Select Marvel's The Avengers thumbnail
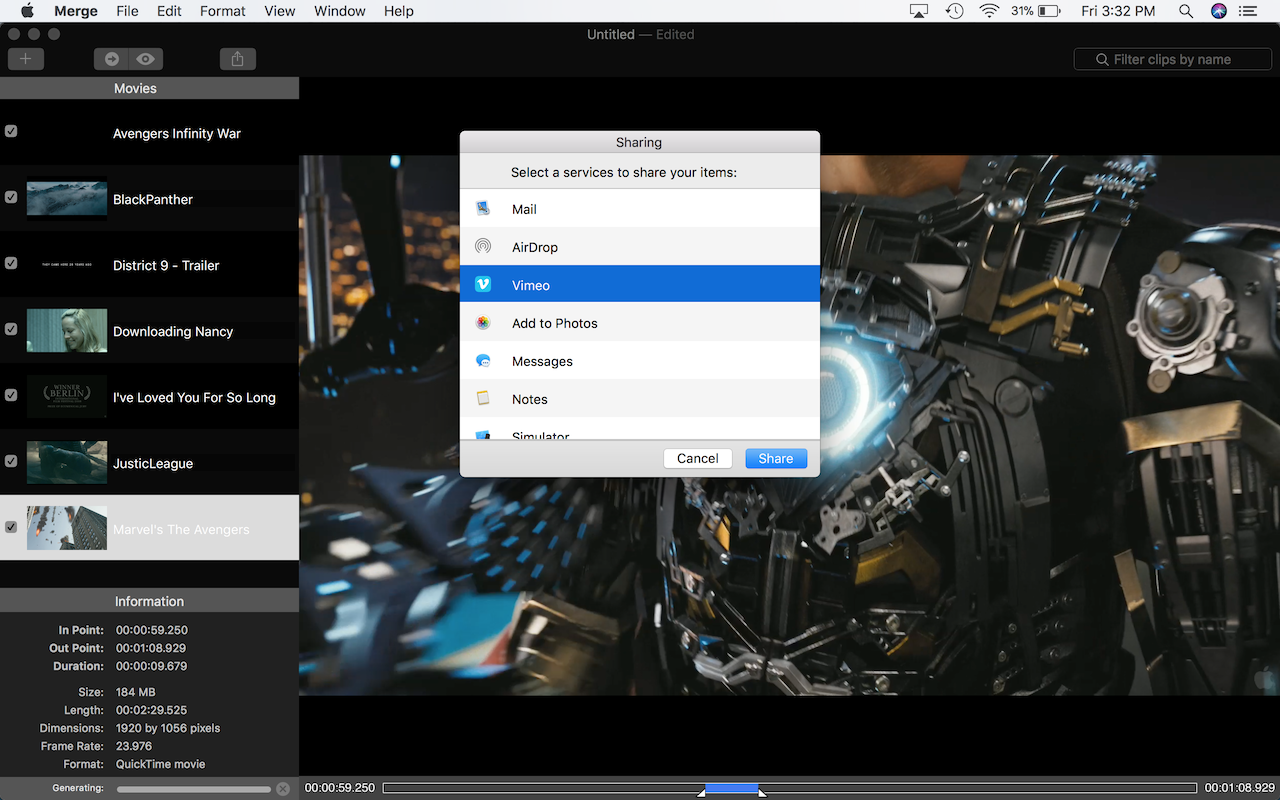Viewport: 1280px width, 800px height. [x=67, y=528]
